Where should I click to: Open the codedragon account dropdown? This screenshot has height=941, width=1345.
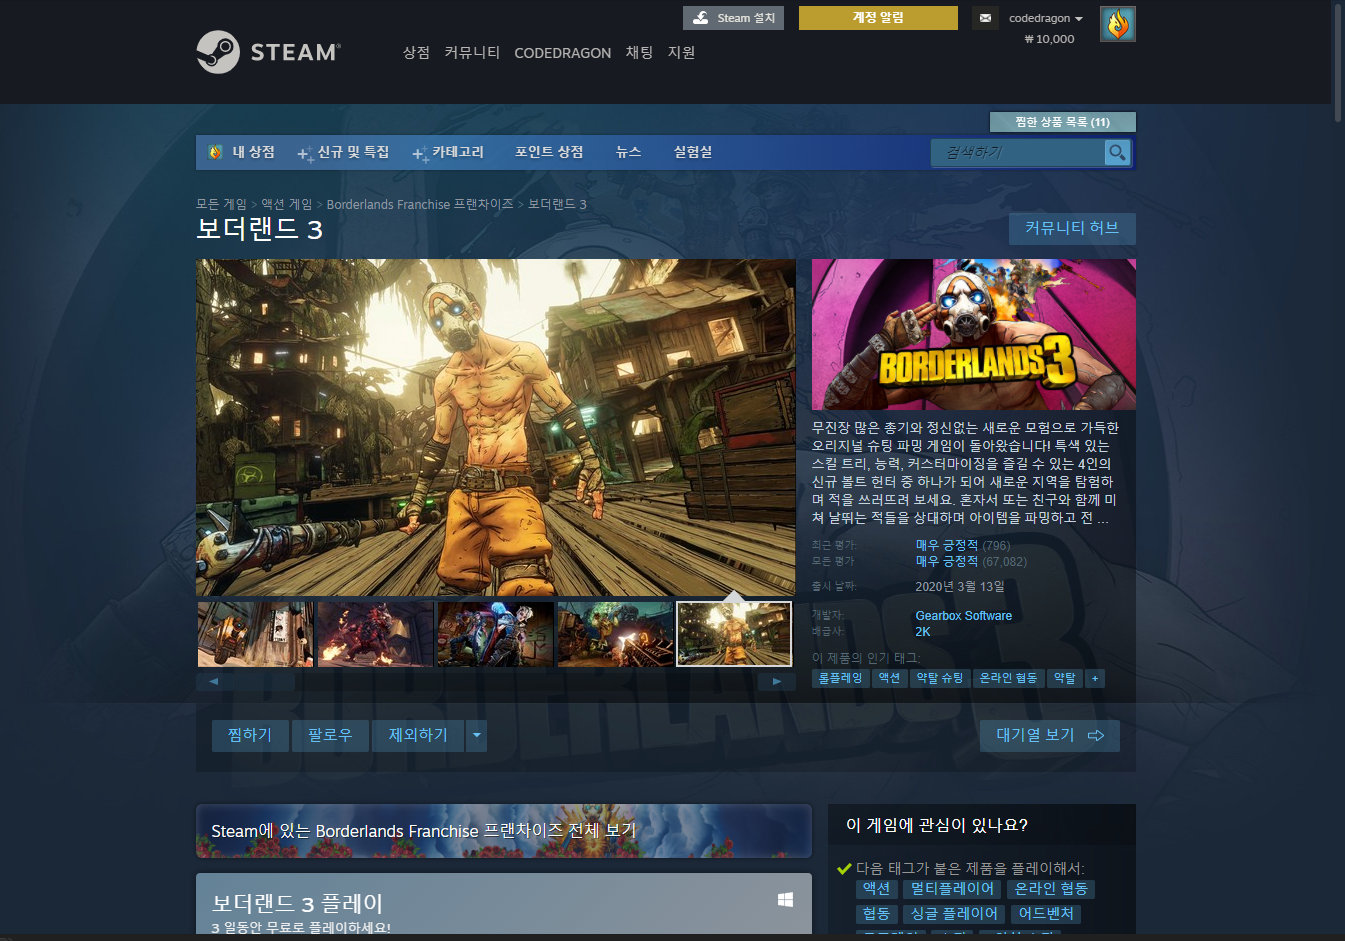point(1046,18)
